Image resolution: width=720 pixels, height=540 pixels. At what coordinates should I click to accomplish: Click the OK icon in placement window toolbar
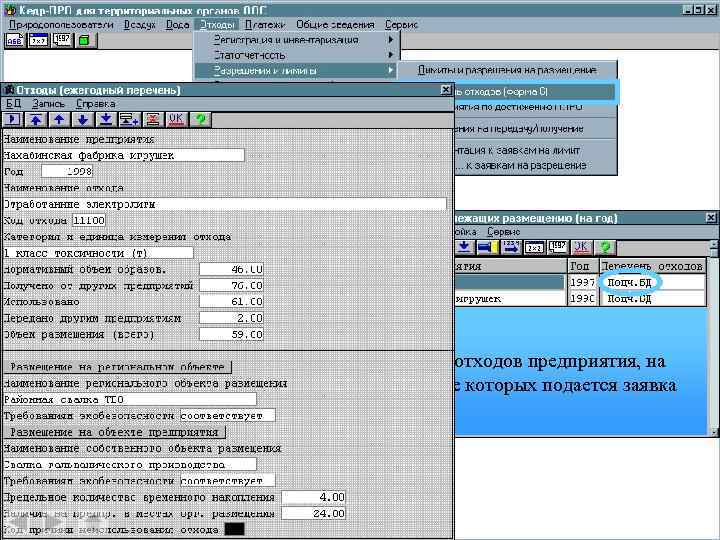[581, 248]
